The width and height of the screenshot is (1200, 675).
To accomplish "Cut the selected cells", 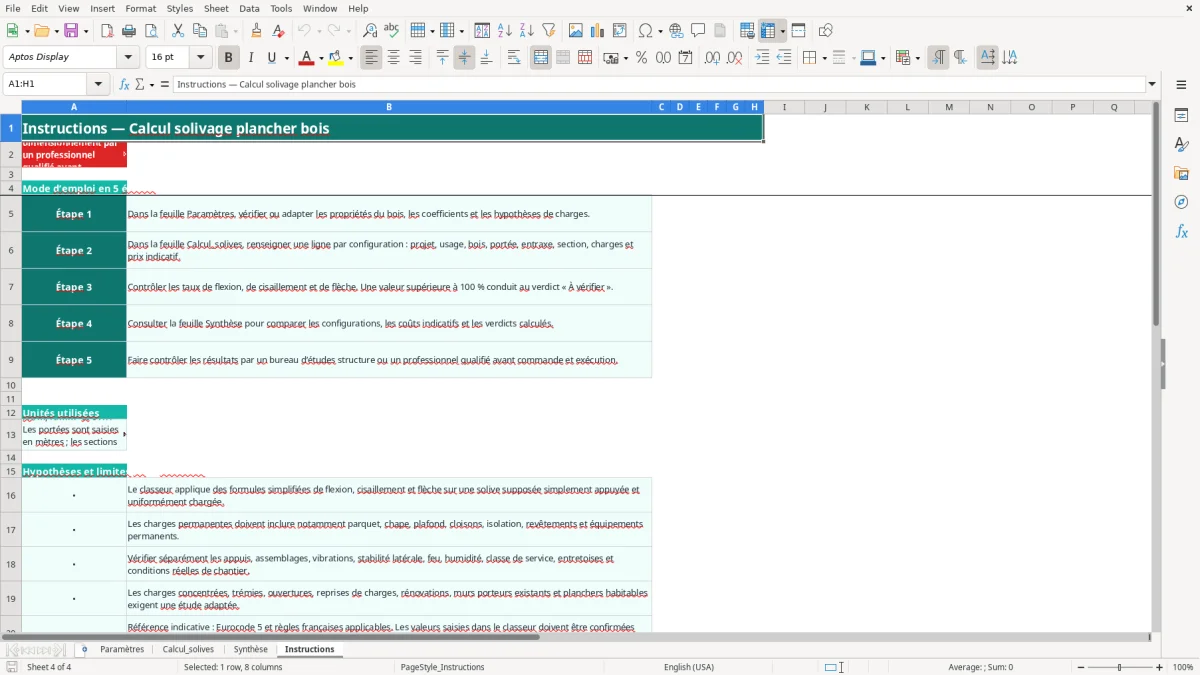I will coord(178,31).
